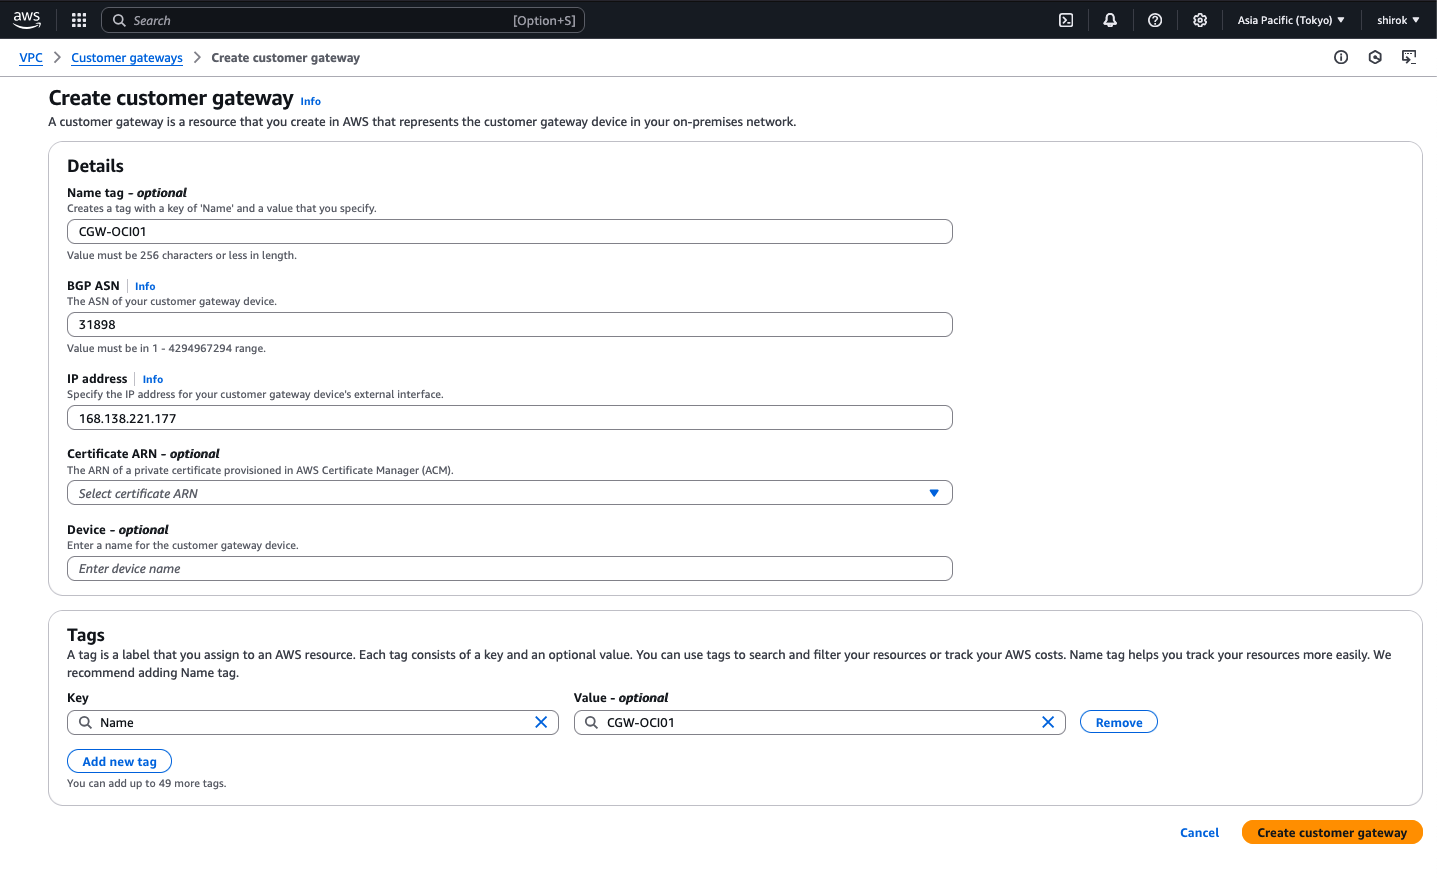Open the info panel icon below the top bar

coord(1341,58)
